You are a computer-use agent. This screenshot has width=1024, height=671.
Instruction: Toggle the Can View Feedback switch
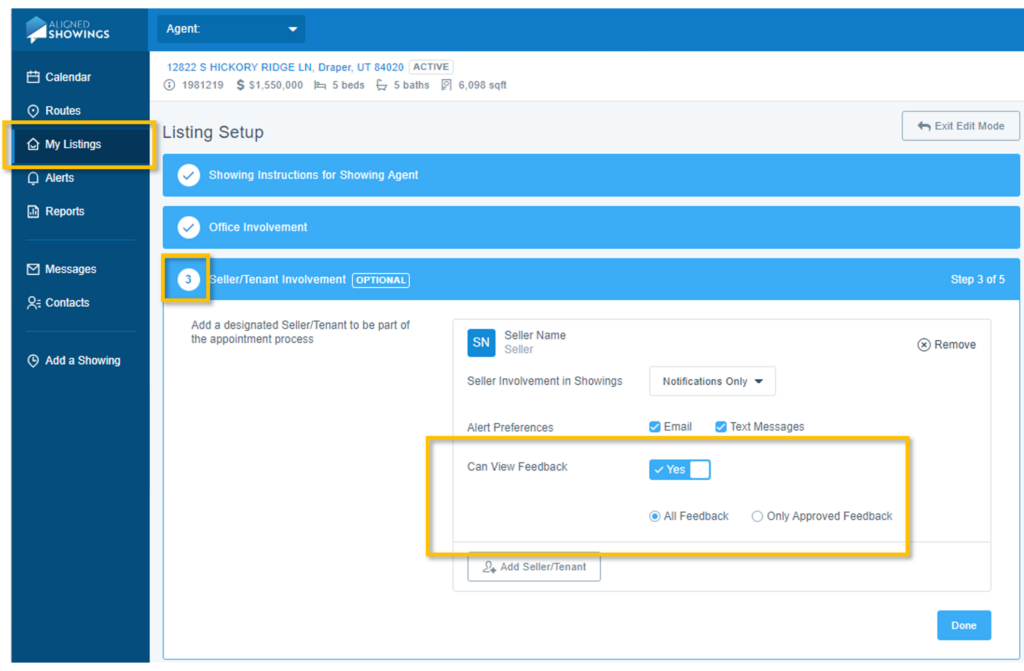pyautogui.click(x=680, y=469)
